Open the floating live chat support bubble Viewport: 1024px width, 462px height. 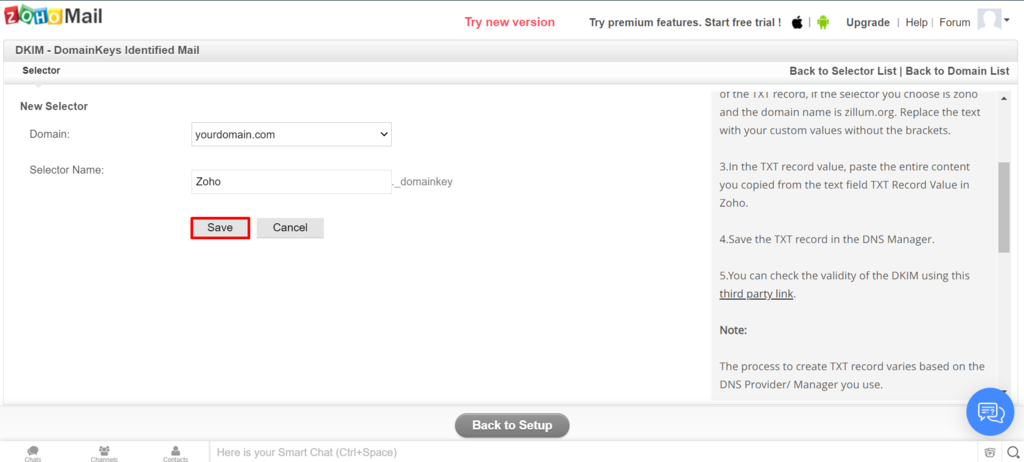990,411
